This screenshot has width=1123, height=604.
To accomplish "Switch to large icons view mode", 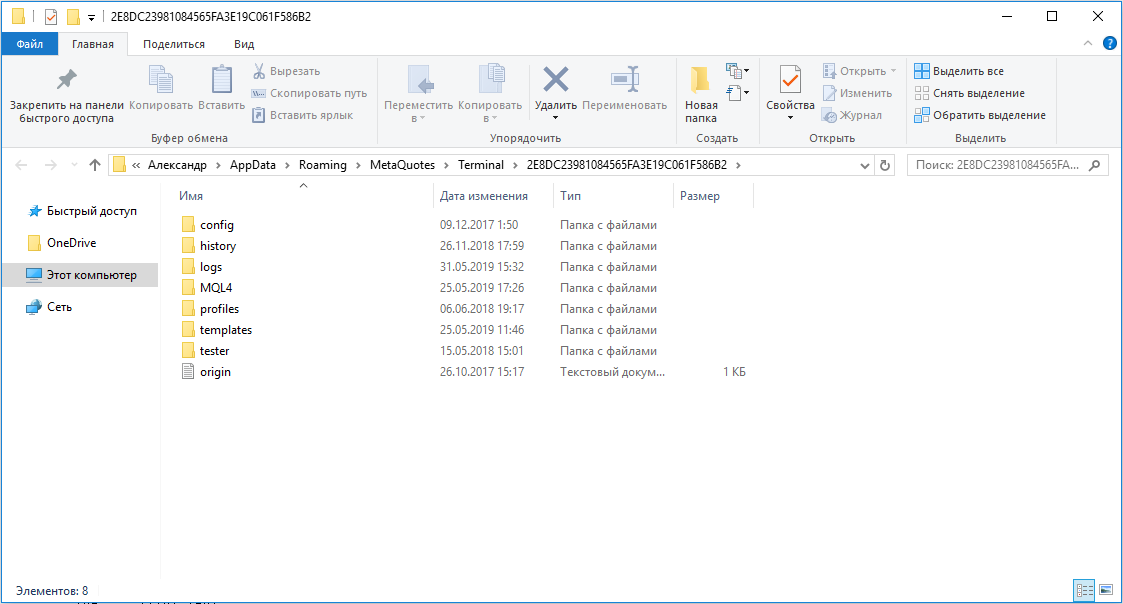I will 1104,590.
